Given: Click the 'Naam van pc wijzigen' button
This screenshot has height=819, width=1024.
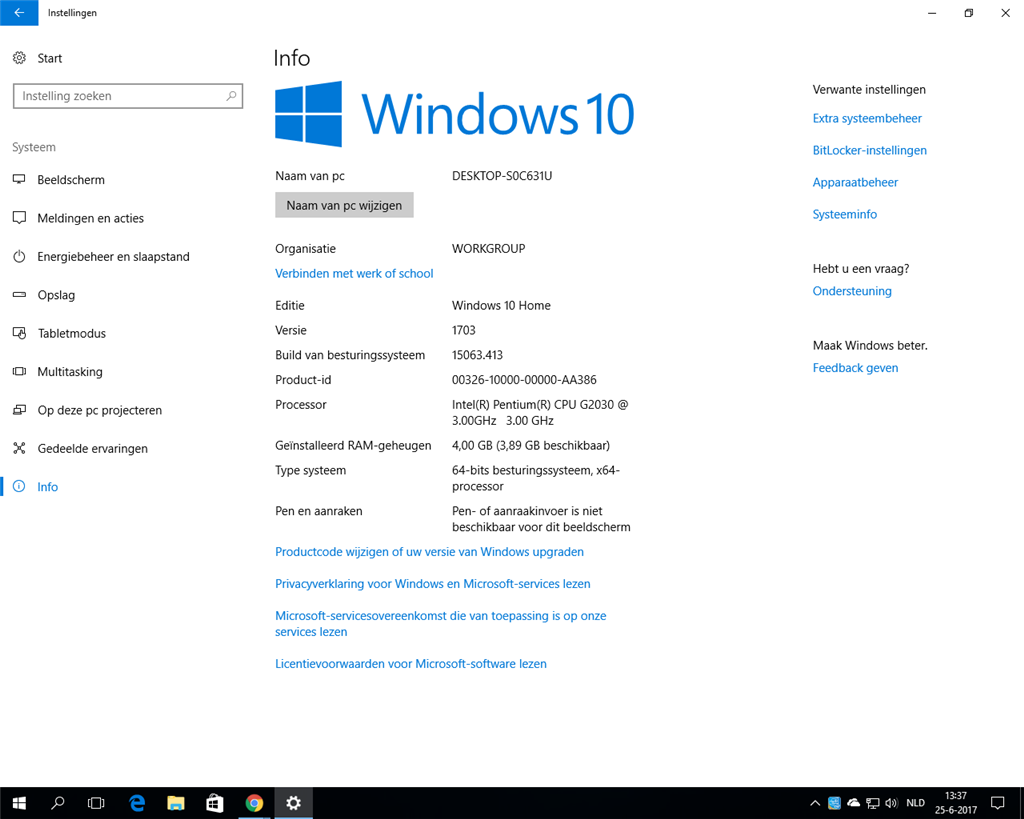Looking at the screenshot, I should [x=344, y=205].
